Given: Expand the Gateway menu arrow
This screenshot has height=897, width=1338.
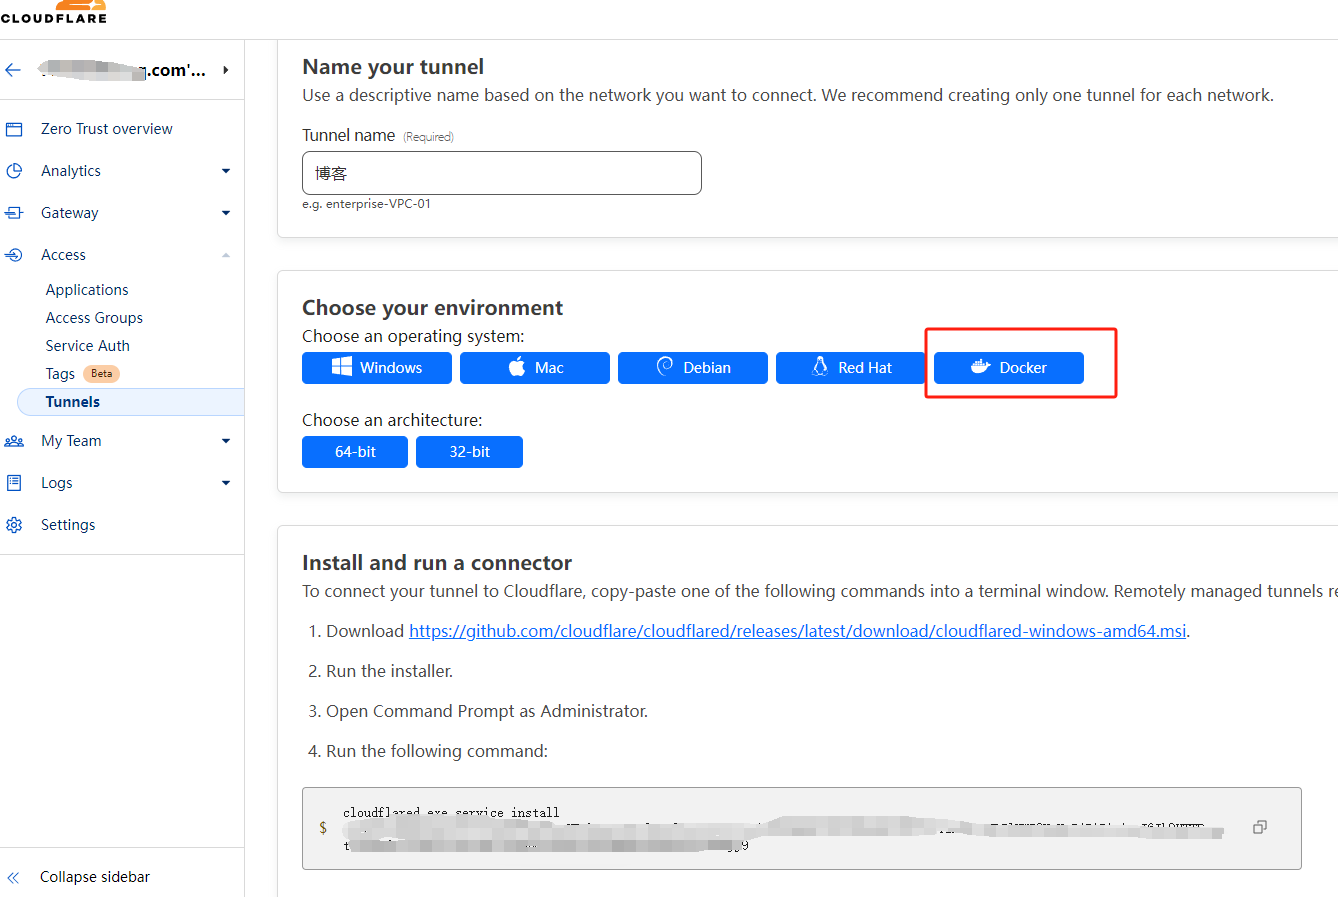Looking at the screenshot, I should point(226,213).
